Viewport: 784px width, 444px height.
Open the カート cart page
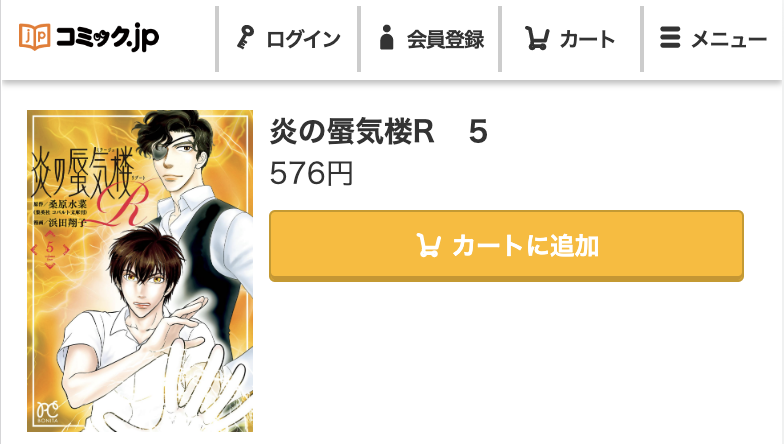(x=571, y=38)
